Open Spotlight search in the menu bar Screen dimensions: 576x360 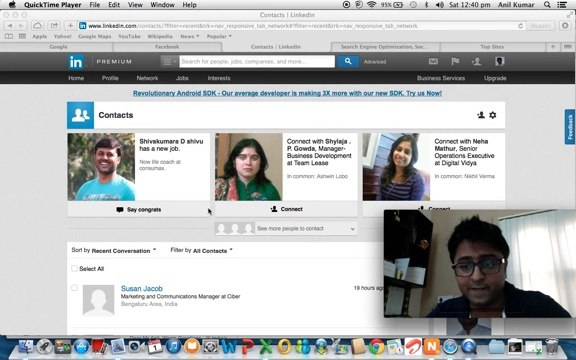click(547, 5)
